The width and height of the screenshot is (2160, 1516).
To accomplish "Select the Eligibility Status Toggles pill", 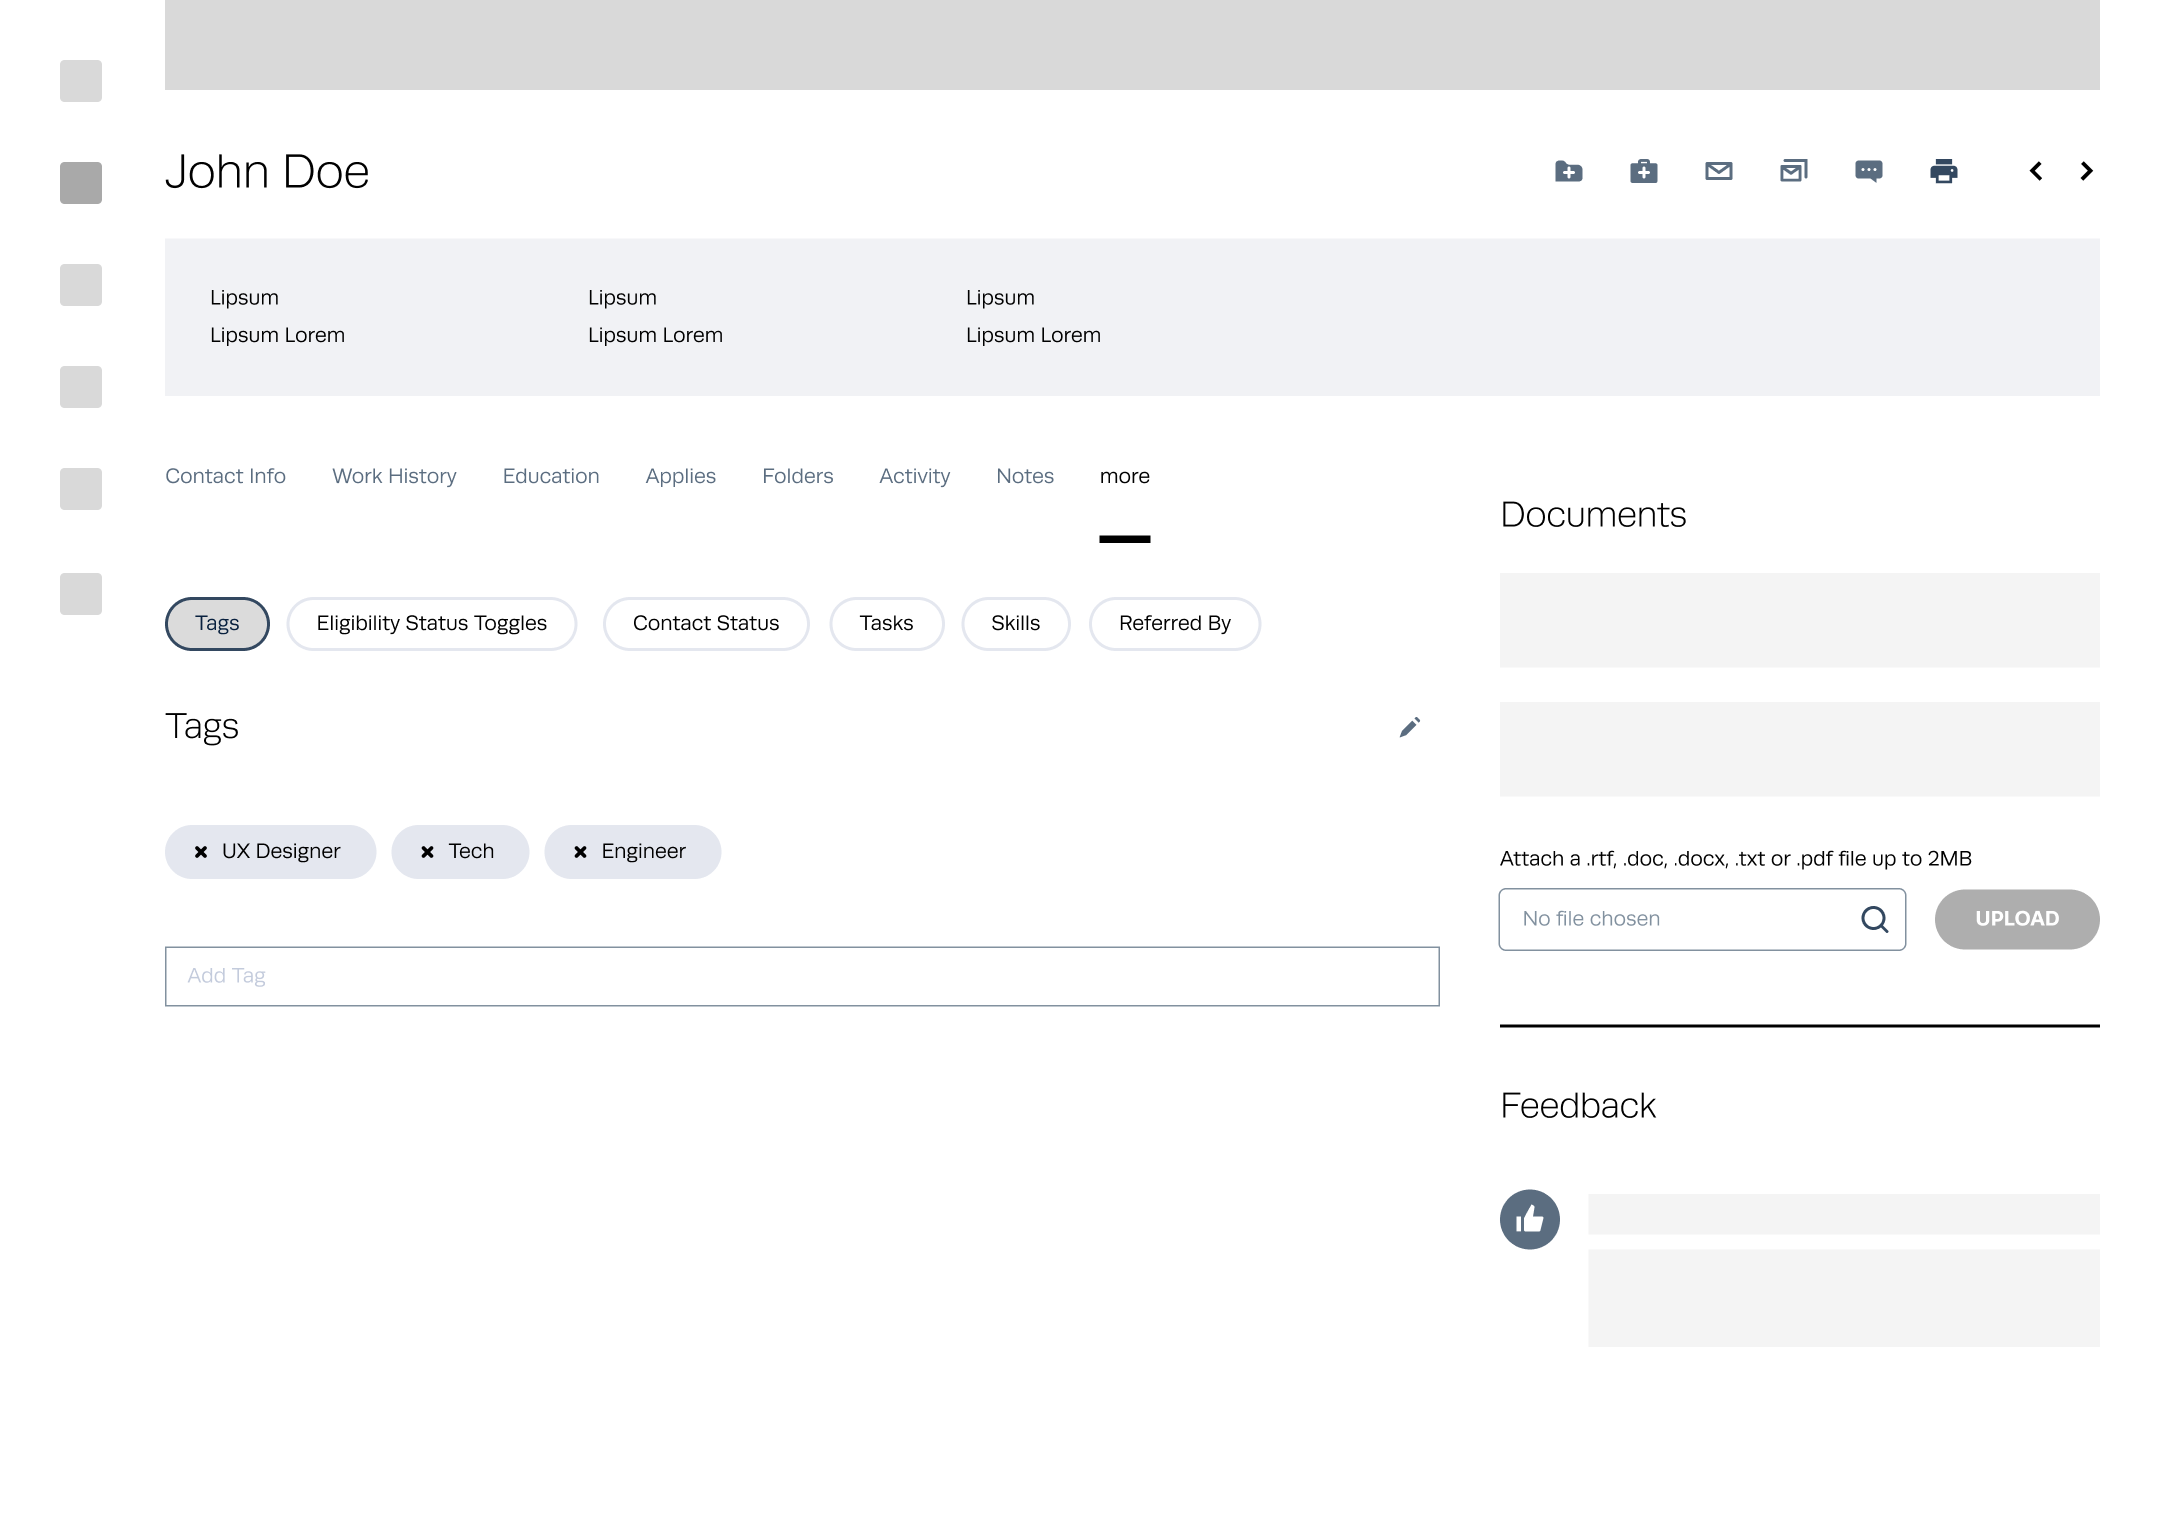I will pyautogui.click(x=431, y=624).
